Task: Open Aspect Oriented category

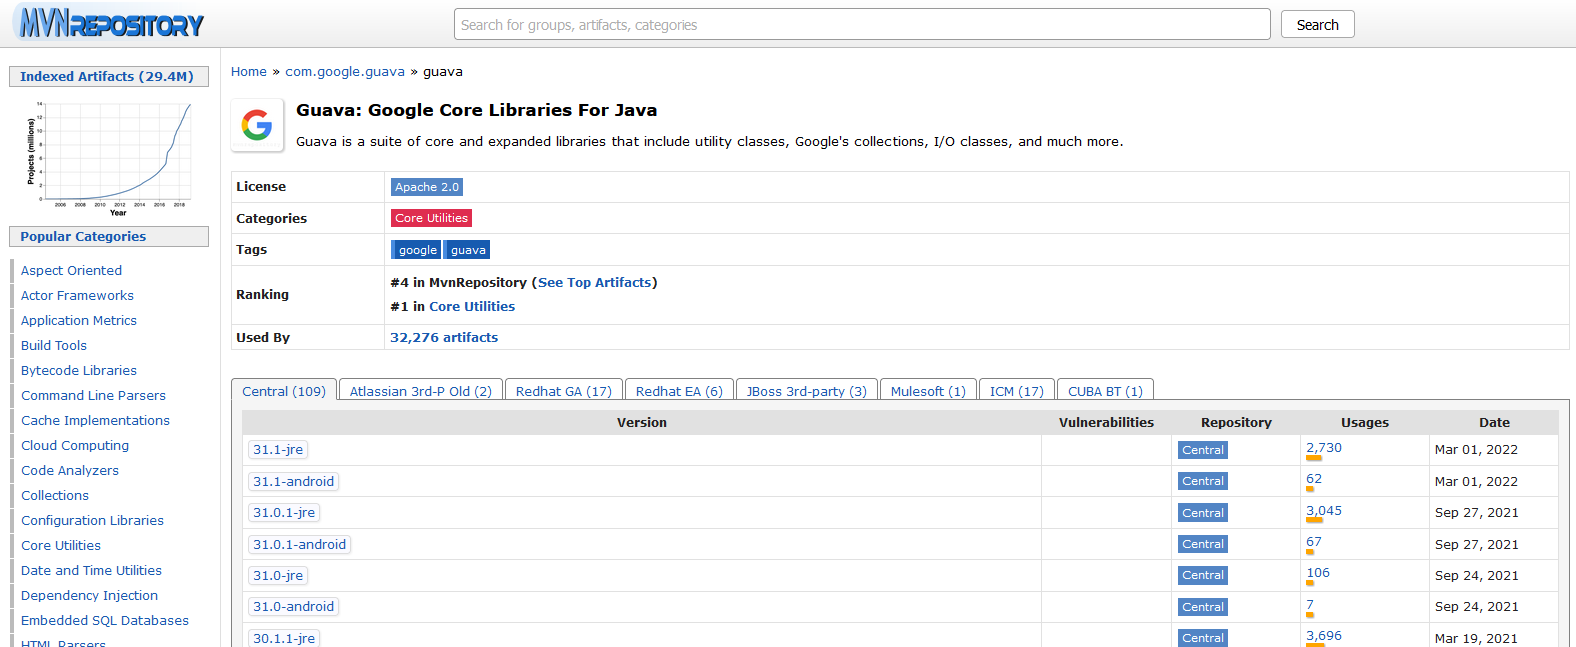Action: click(71, 270)
